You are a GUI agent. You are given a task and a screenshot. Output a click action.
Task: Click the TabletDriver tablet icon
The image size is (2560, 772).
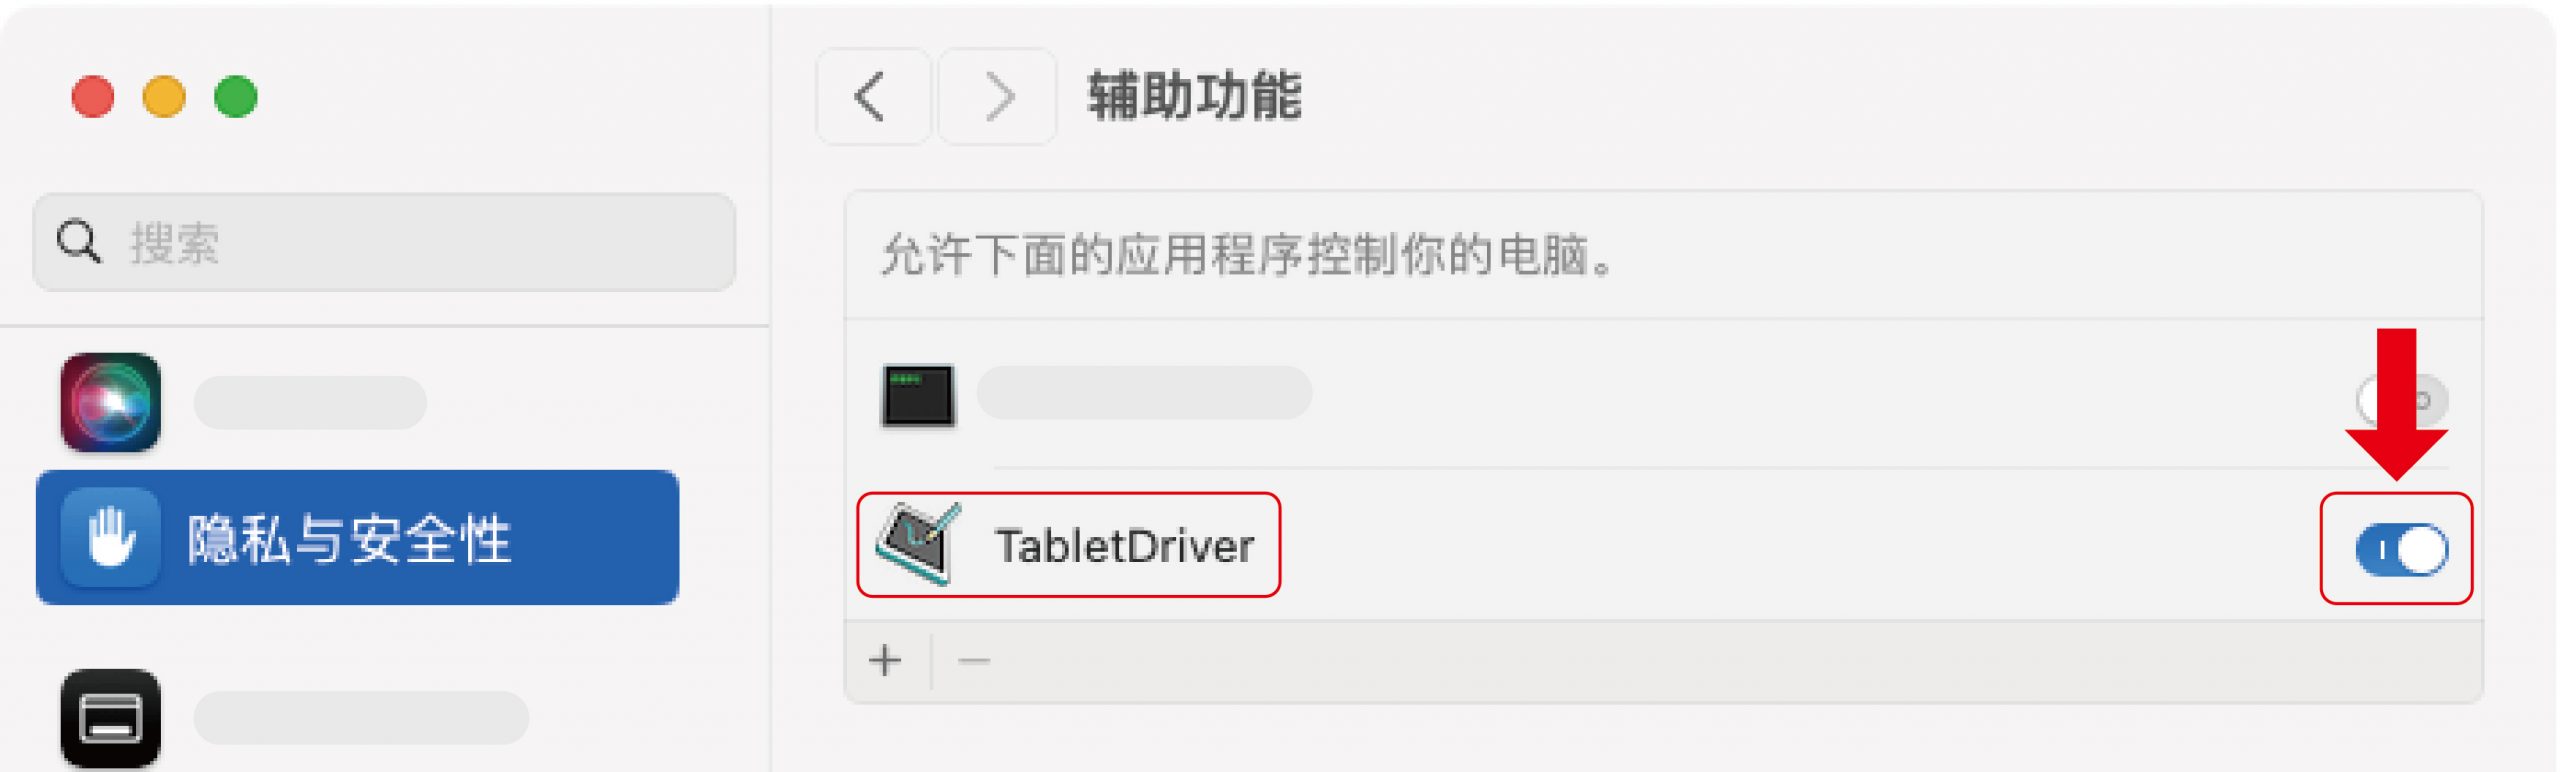point(919,544)
